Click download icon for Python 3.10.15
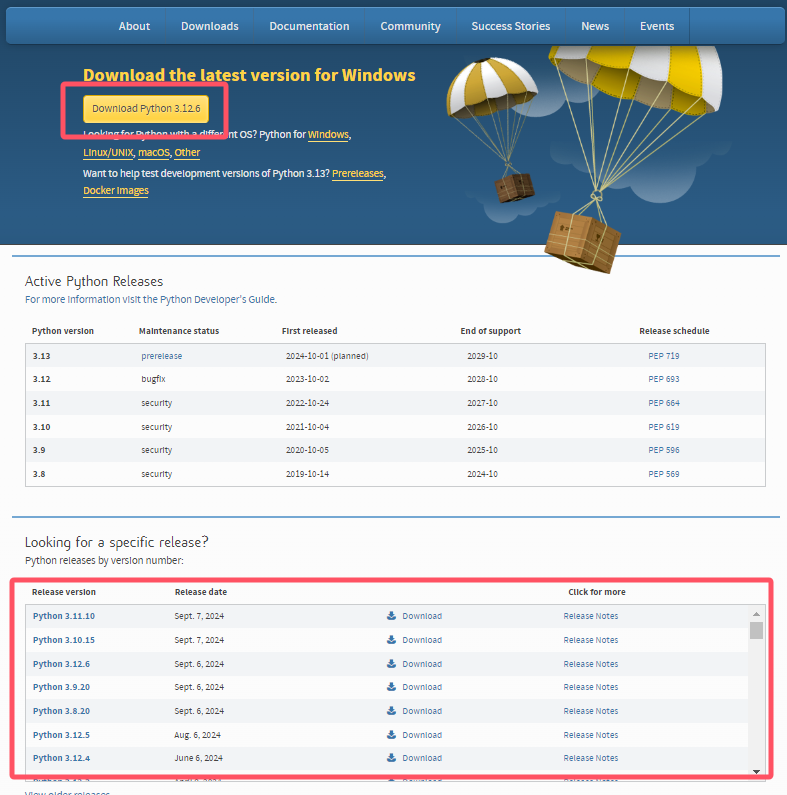Viewport: 787px width, 795px height. [391, 639]
